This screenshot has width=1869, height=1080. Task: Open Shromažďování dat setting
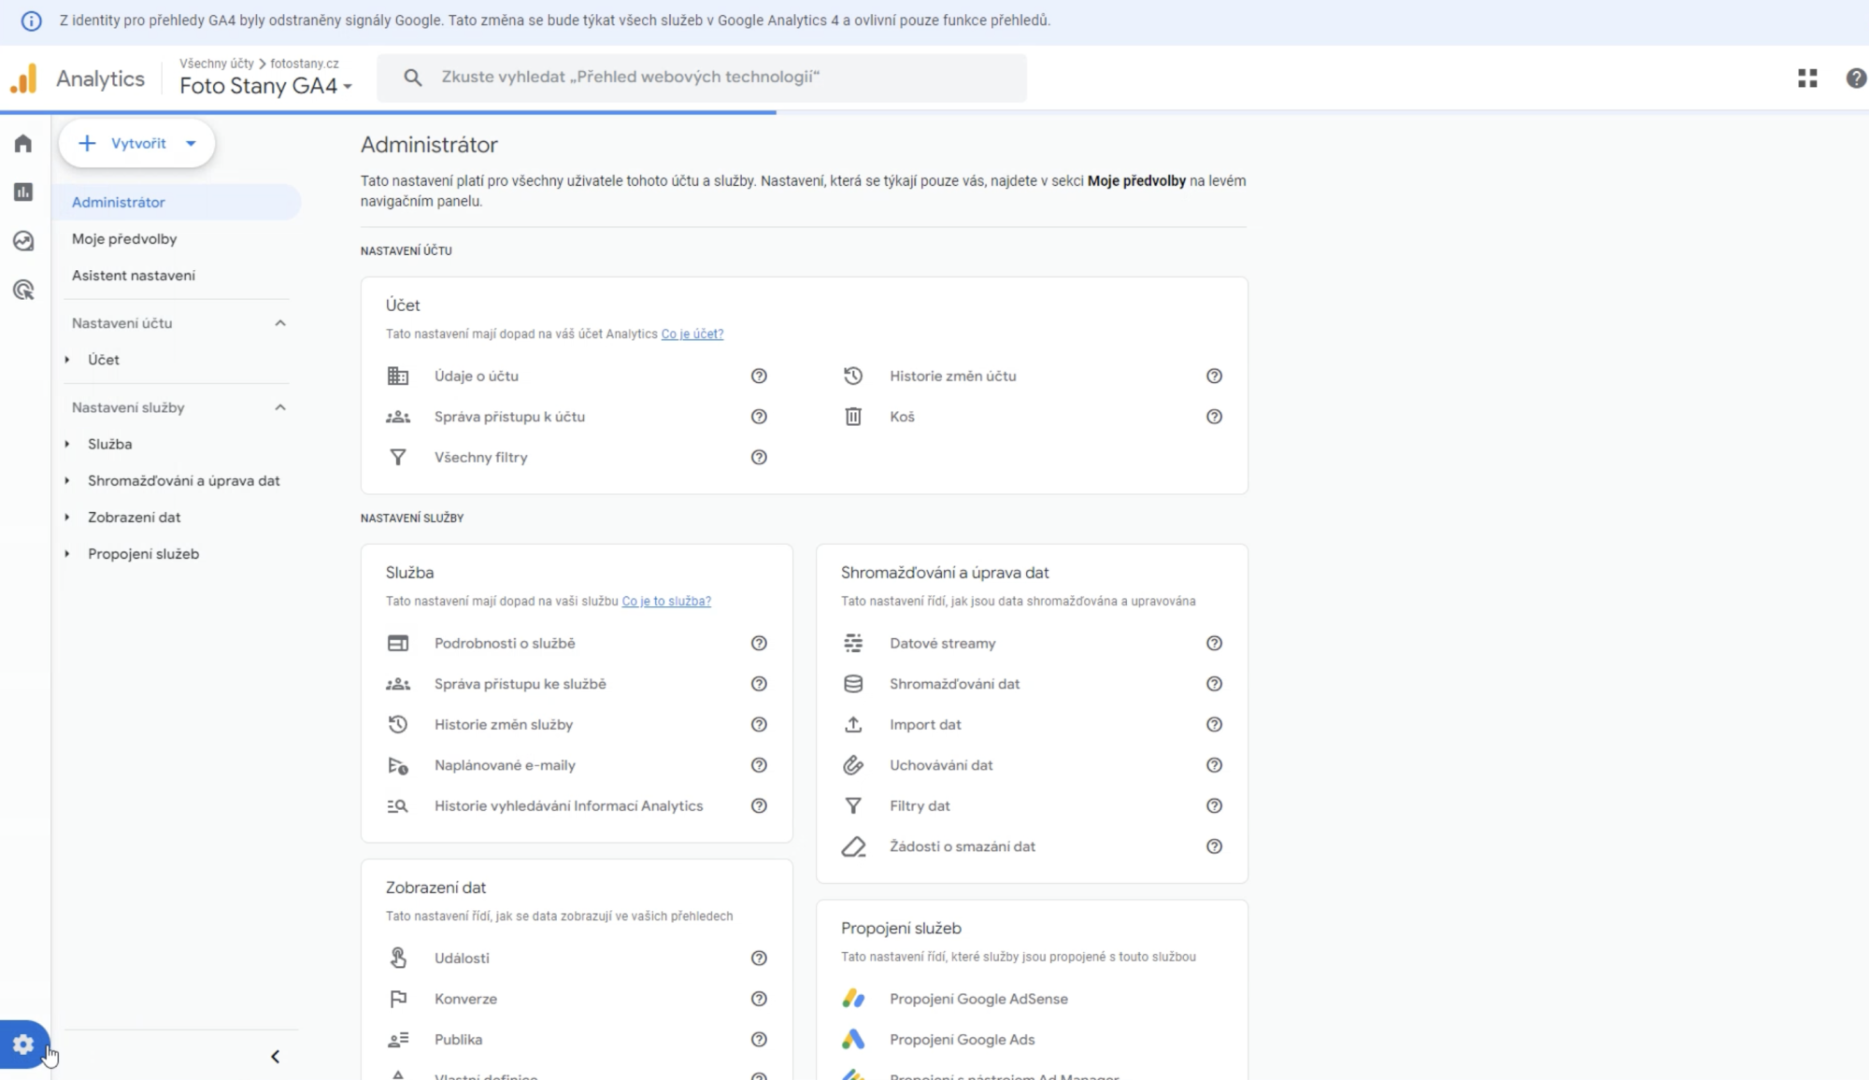point(954,684)
